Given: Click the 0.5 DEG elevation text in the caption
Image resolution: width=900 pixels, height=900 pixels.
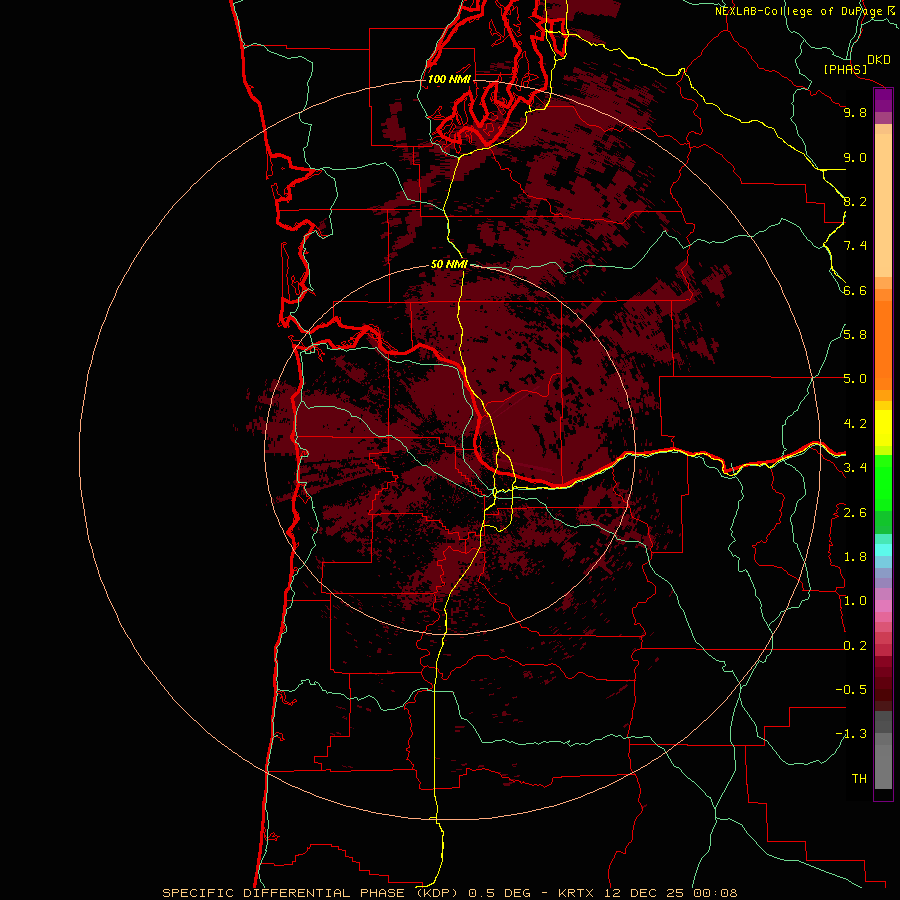Looking at the screenshot, I should [501, 893].
